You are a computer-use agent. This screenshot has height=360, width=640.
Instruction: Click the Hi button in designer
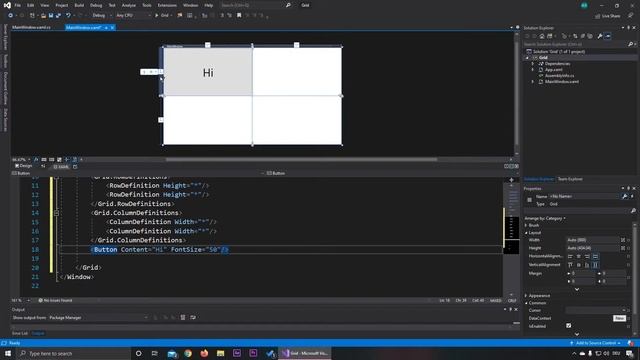[x=208, y=72]
